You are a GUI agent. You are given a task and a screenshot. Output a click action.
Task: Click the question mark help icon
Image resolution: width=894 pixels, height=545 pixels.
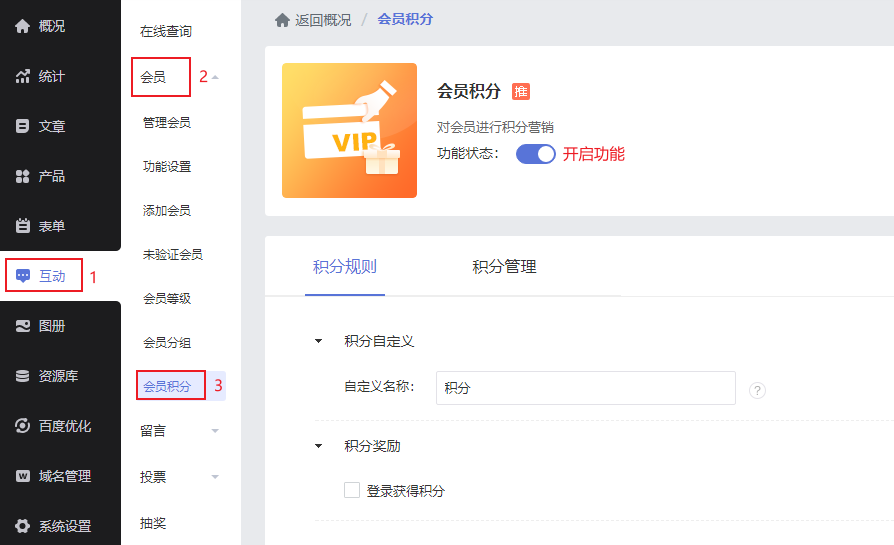click(757, 391)
